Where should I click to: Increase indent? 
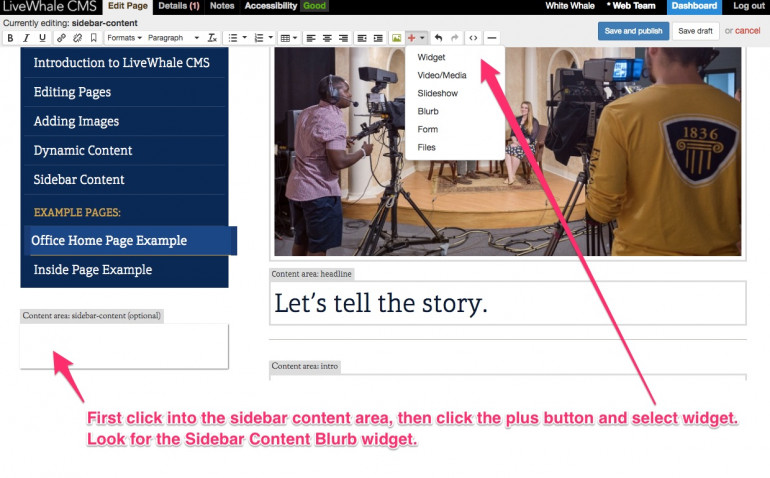pyautogui.click(x=378, y=38)
